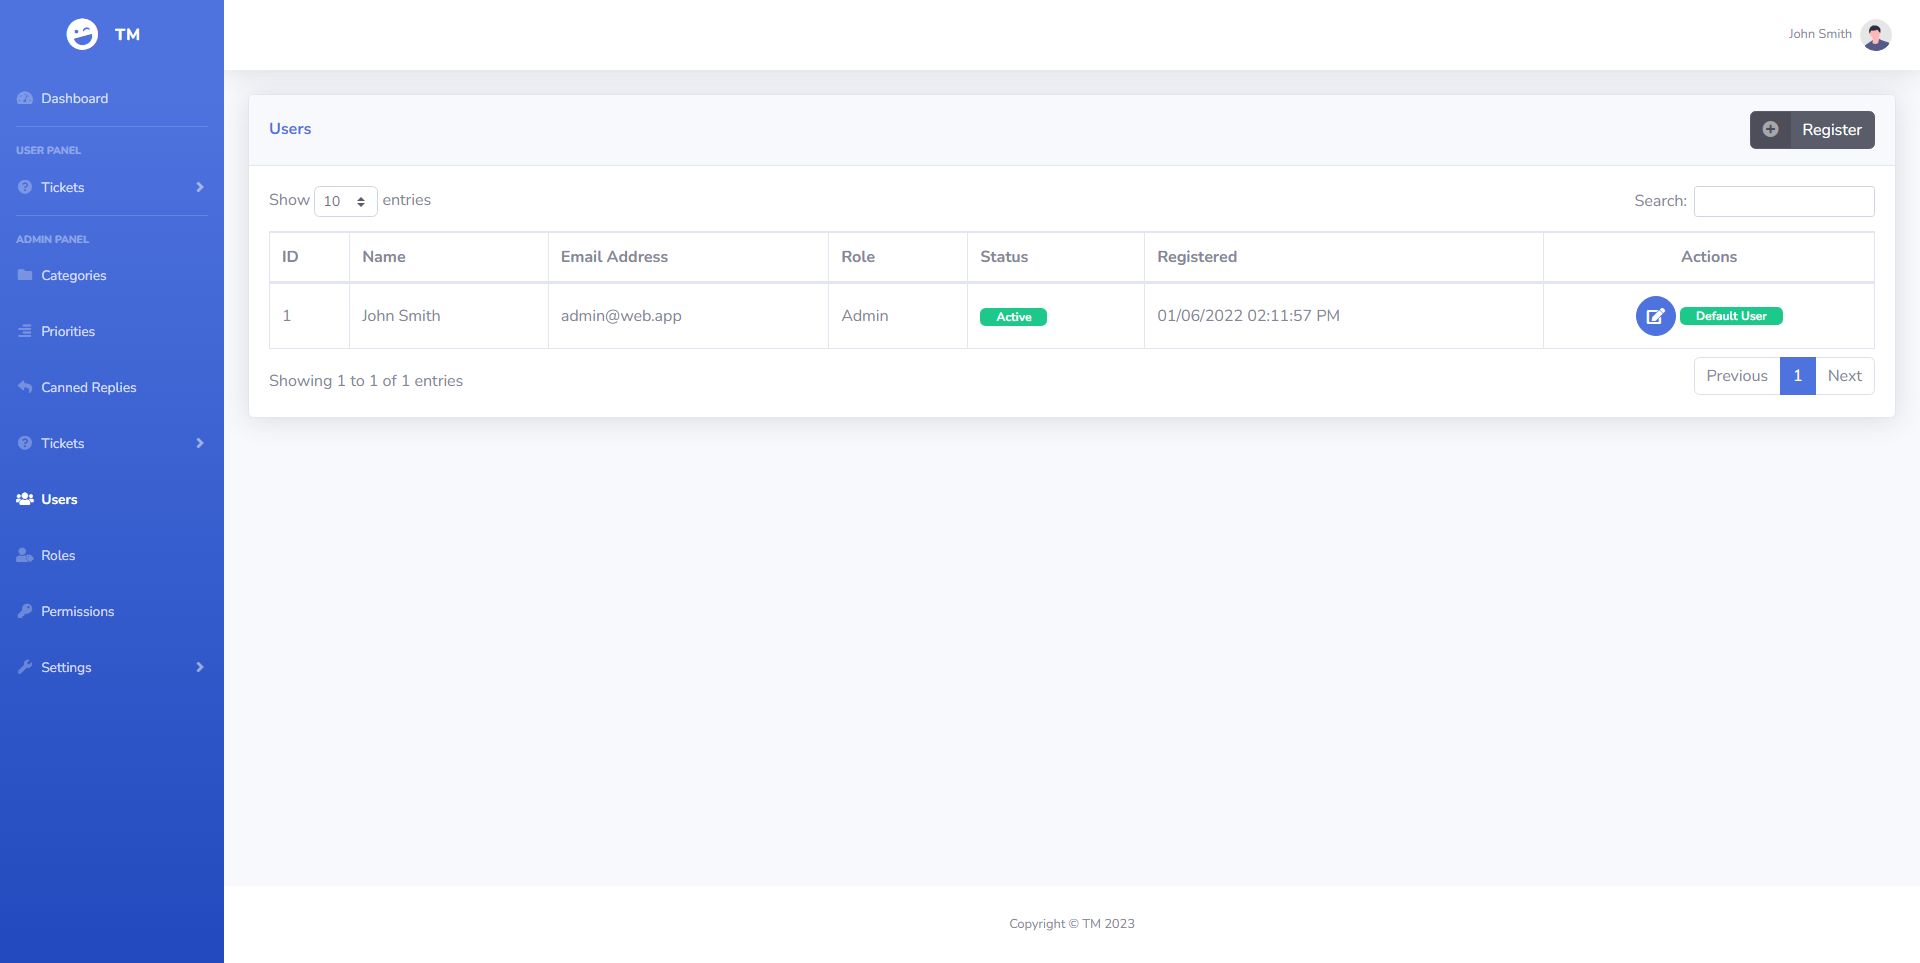The height and width of the screenshot is (963, 1920).
Task: Open Priorities in the sidebar
Action: pos(68,331)
